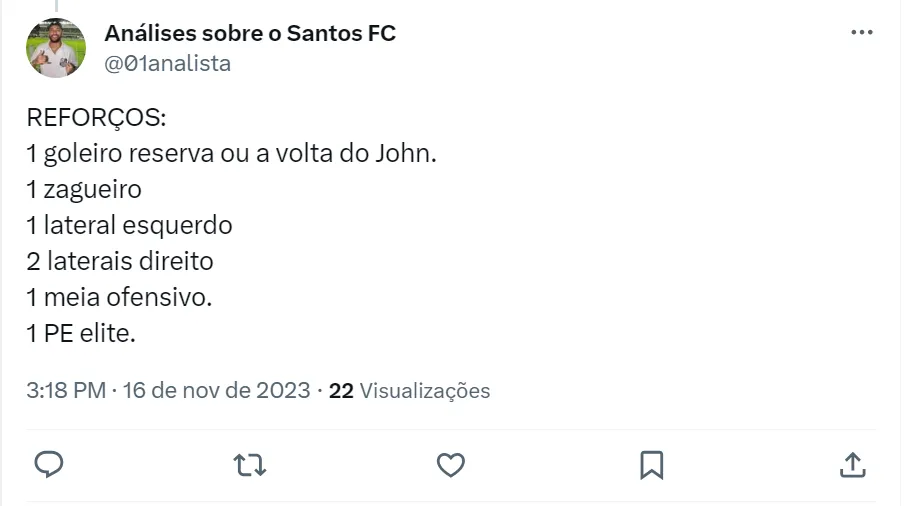
Task: Open the three-dot more options menu
Action: point(861,33)
